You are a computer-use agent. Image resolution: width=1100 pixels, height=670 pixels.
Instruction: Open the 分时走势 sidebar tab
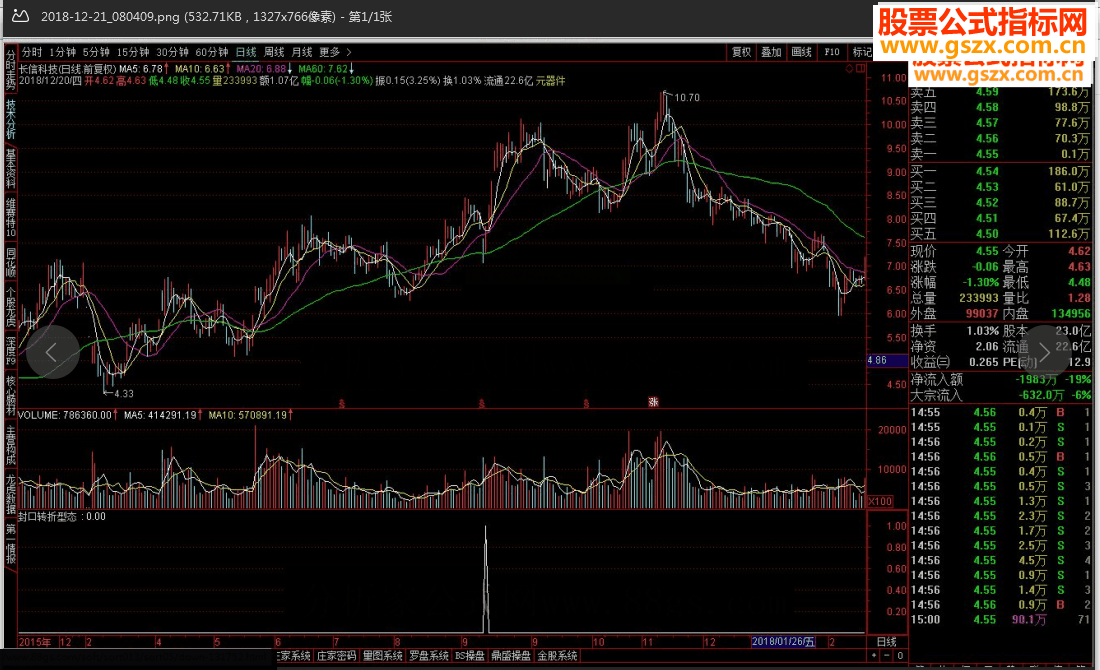point(11,68)
